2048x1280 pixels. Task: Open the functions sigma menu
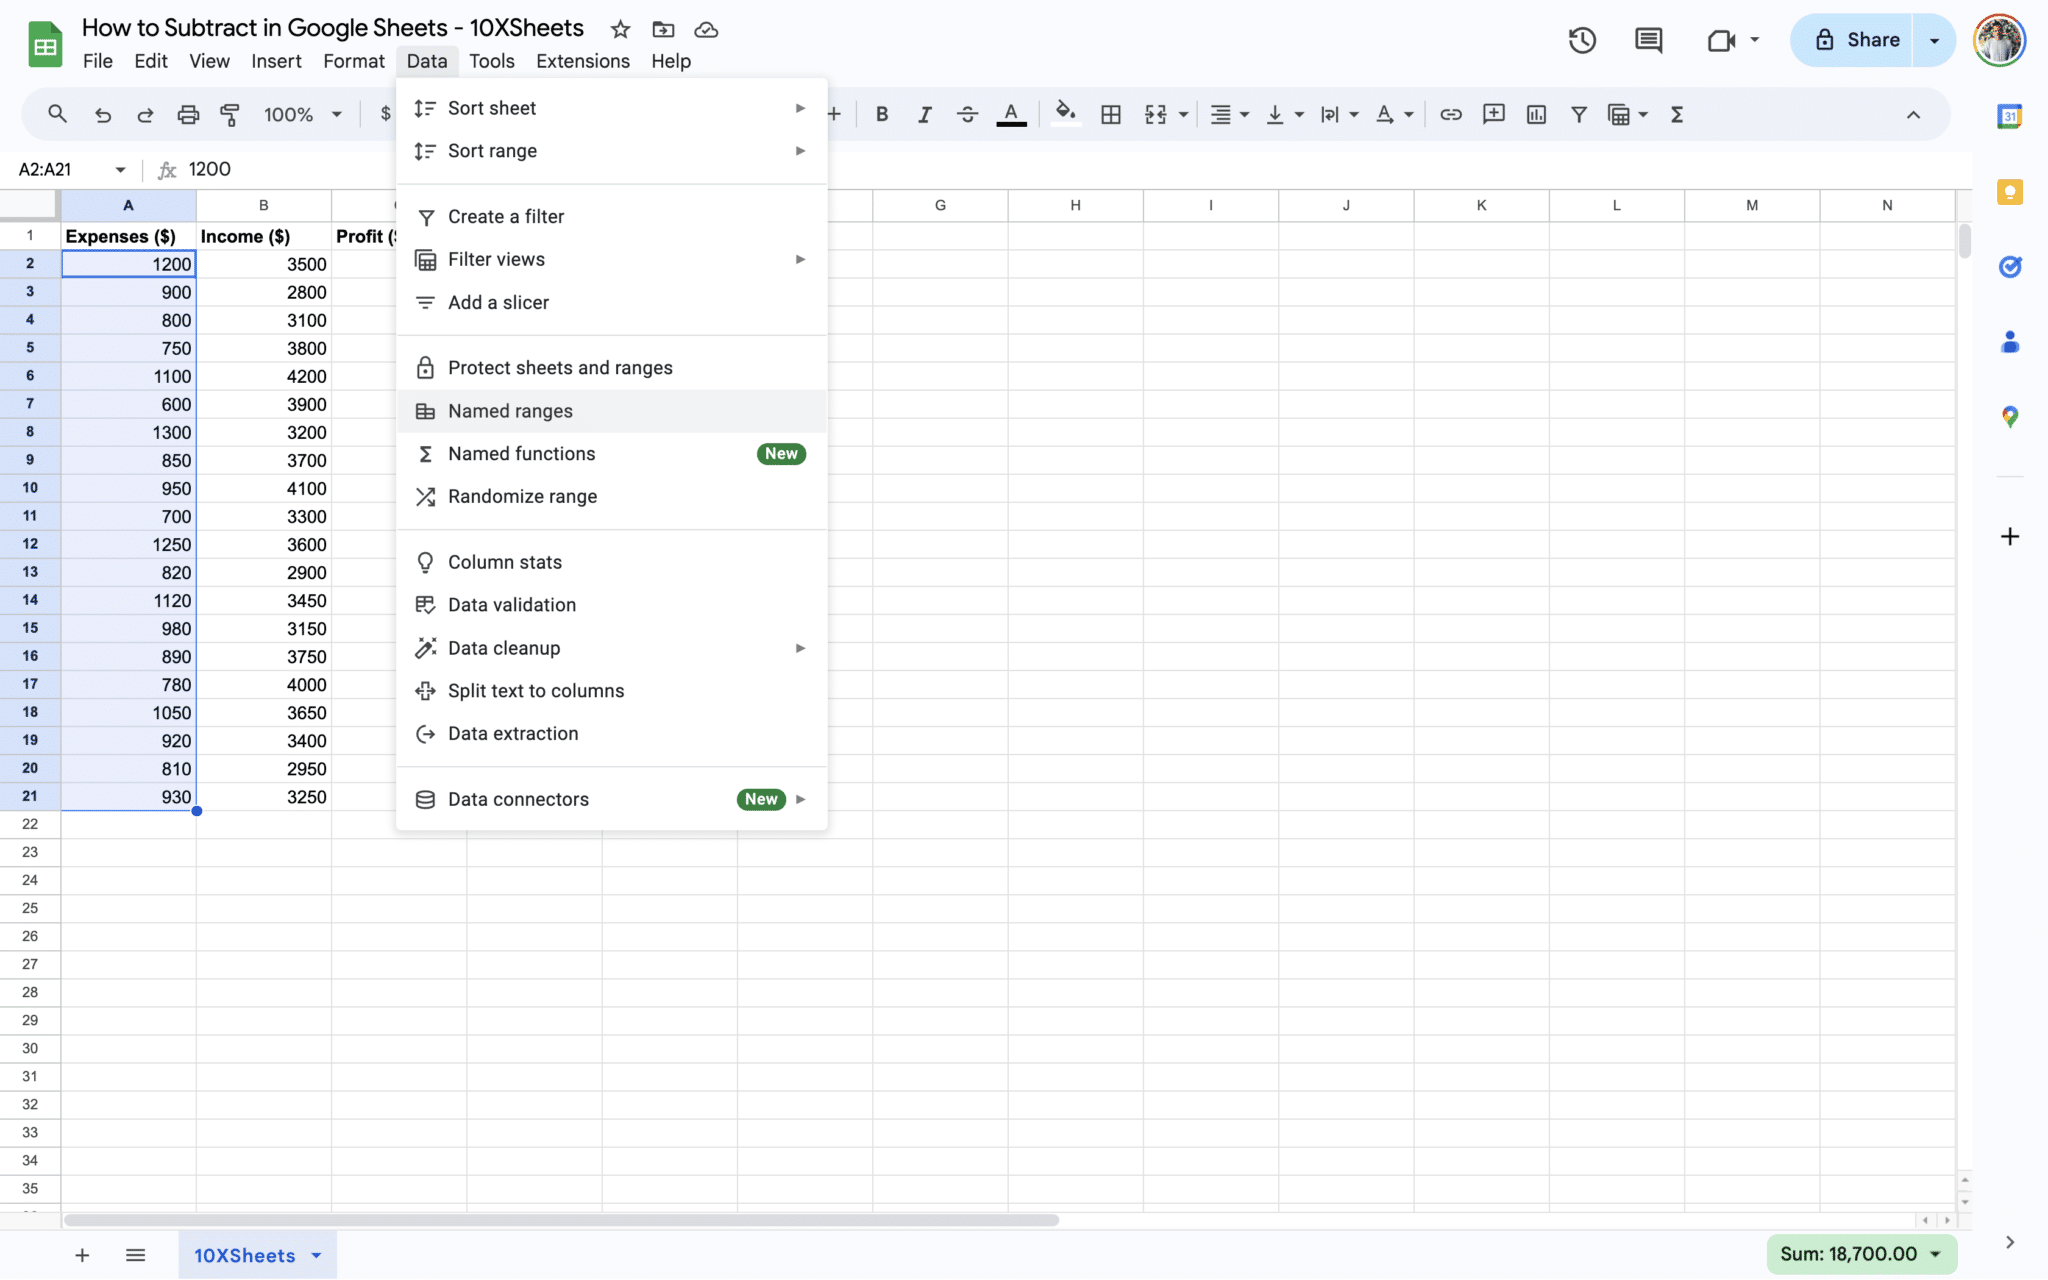click(x=1677, y=114)
